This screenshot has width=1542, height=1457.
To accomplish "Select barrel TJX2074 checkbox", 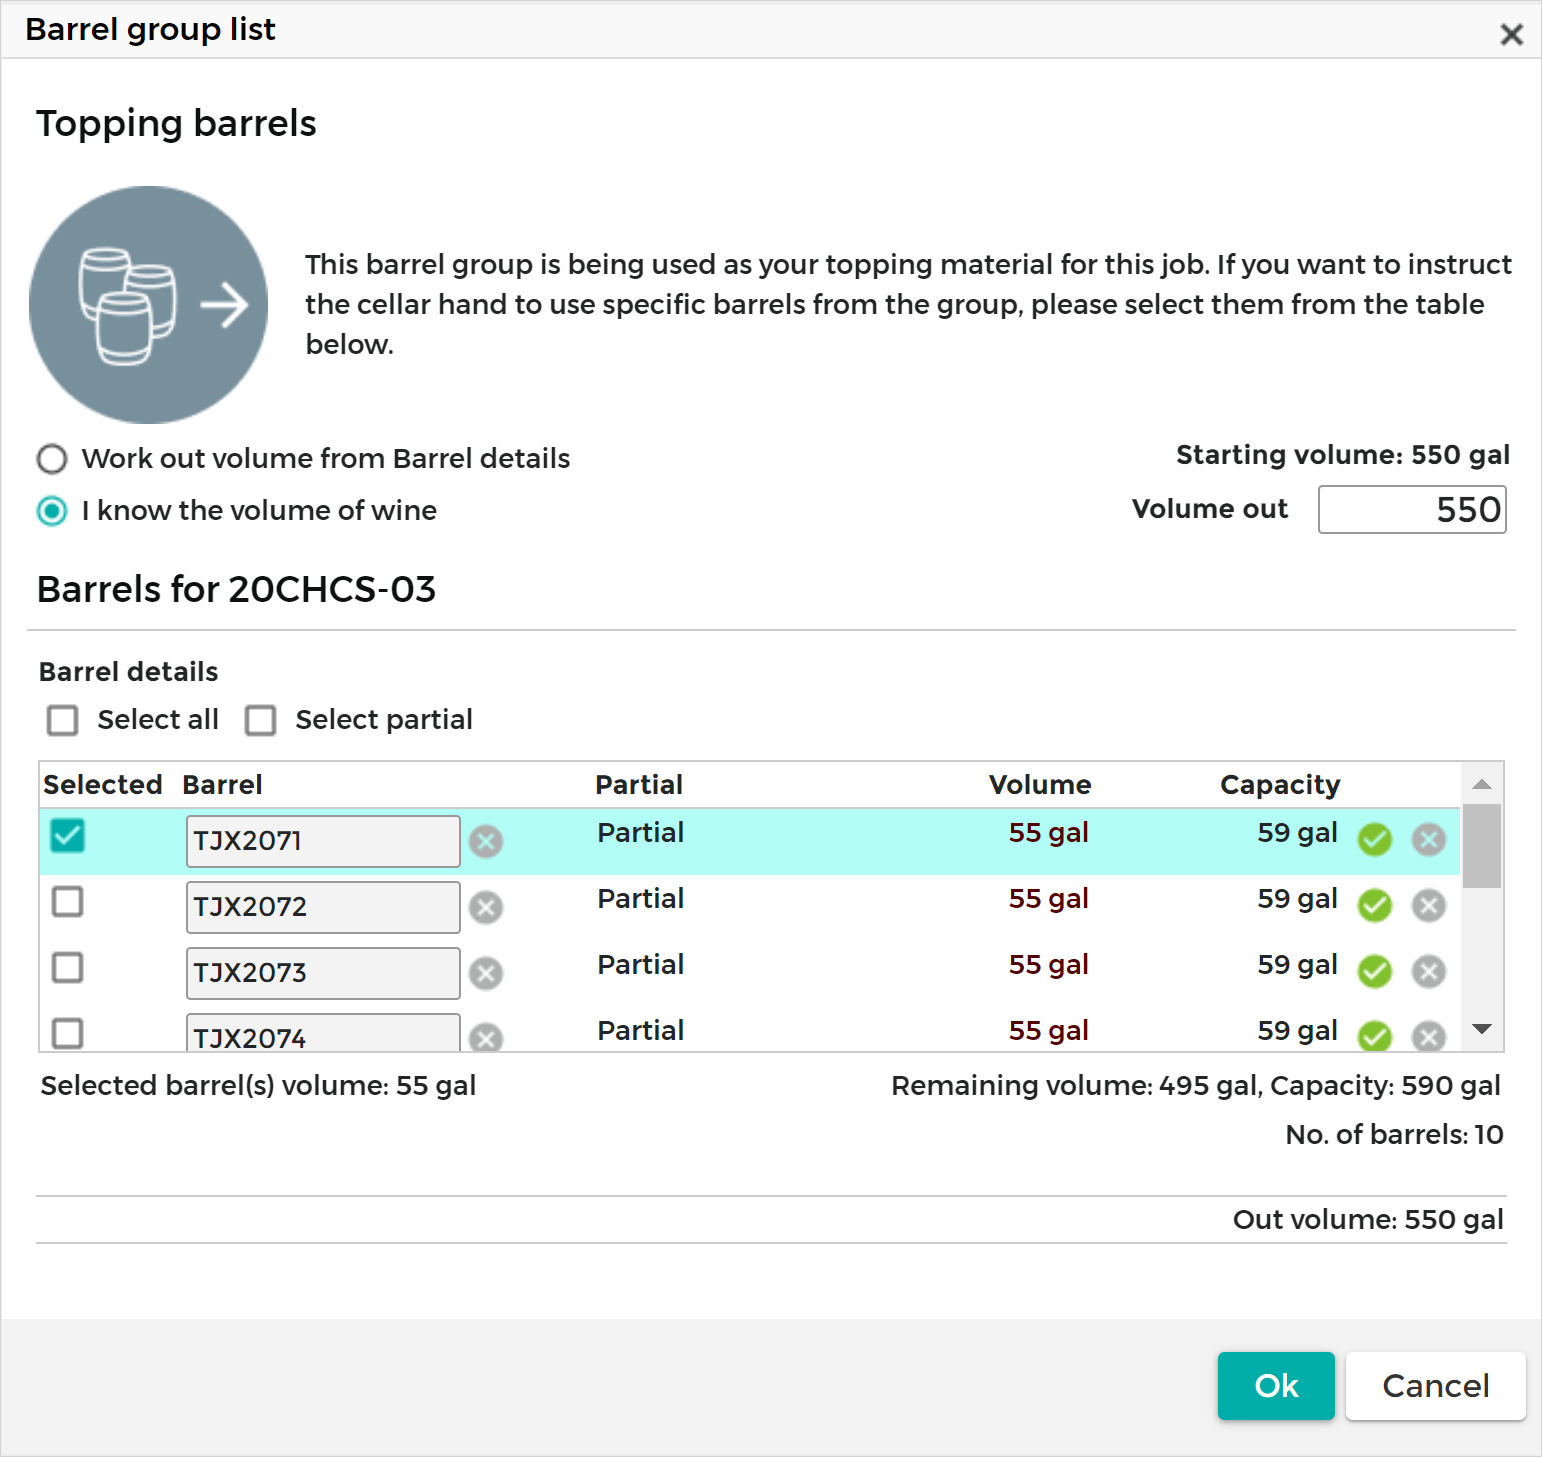I will pos(68,1033).
